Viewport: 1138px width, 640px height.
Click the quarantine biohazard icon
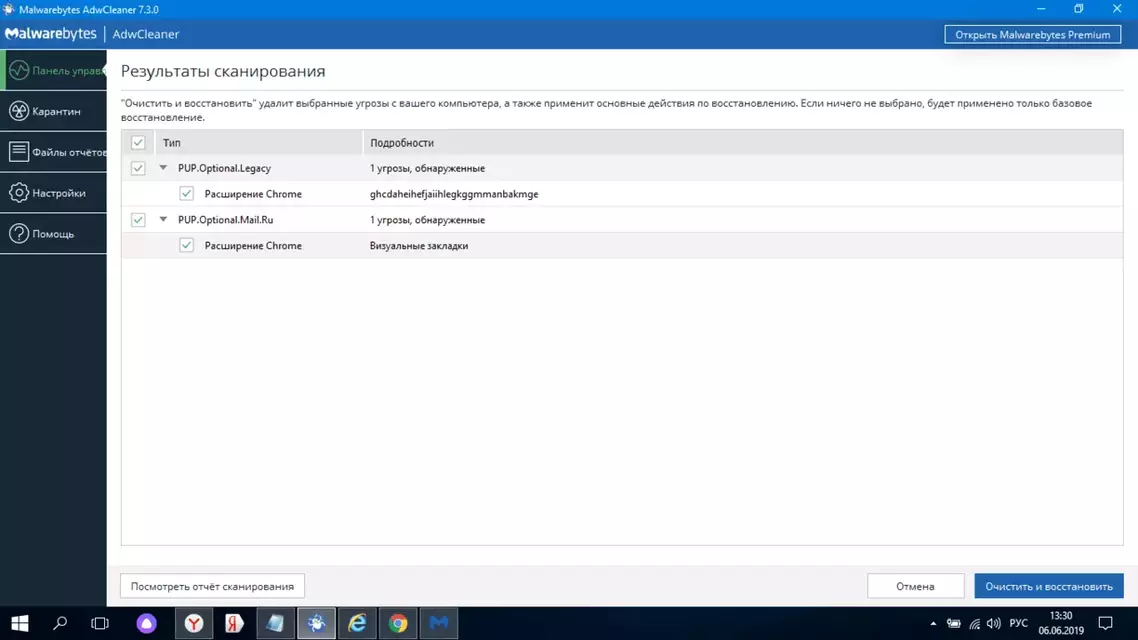click(19, 111)
